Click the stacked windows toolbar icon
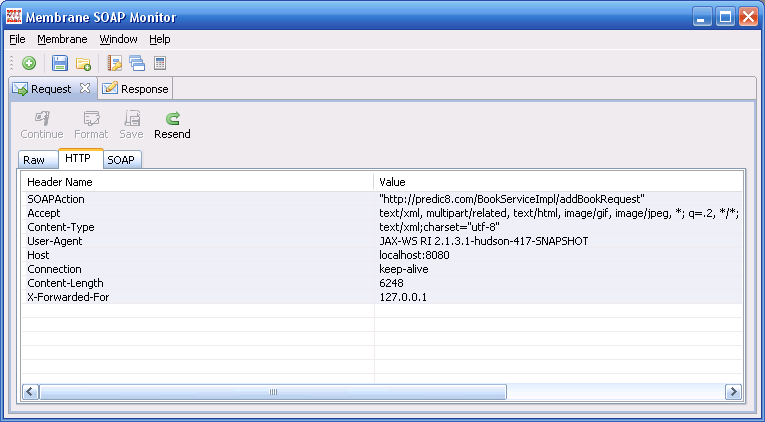Screen dimensions: 765x422 click(x=137, y=63)
